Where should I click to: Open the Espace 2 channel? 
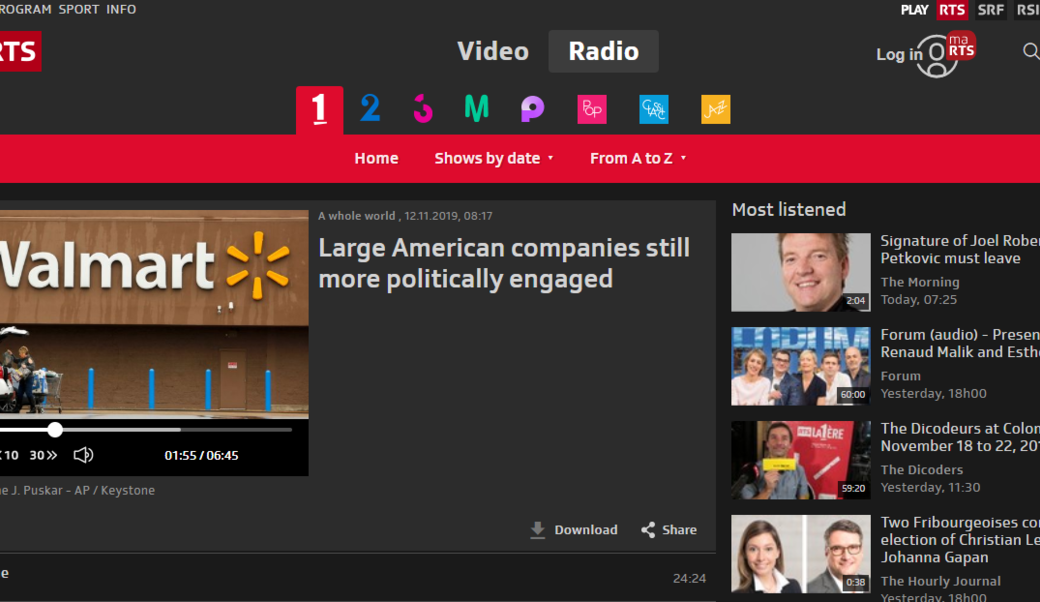(x=370, y=109)
